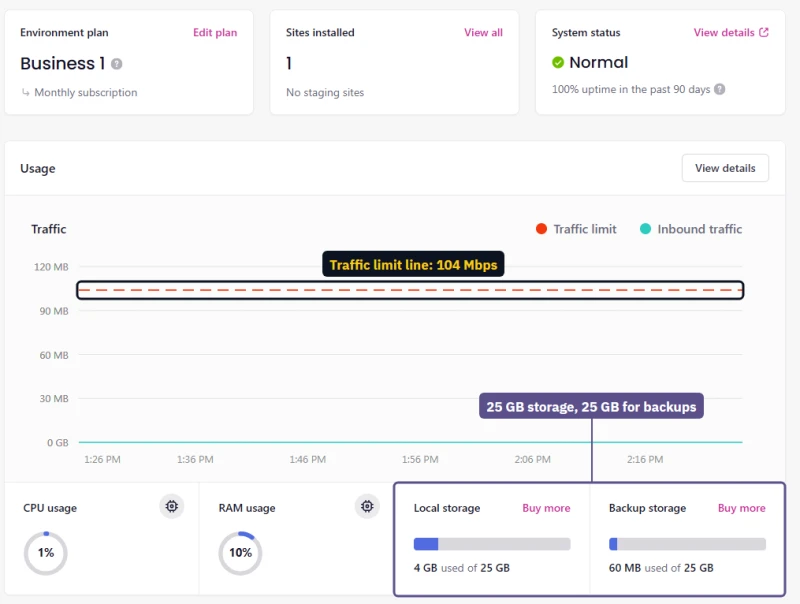Open System status View details link

click(724, 32)
